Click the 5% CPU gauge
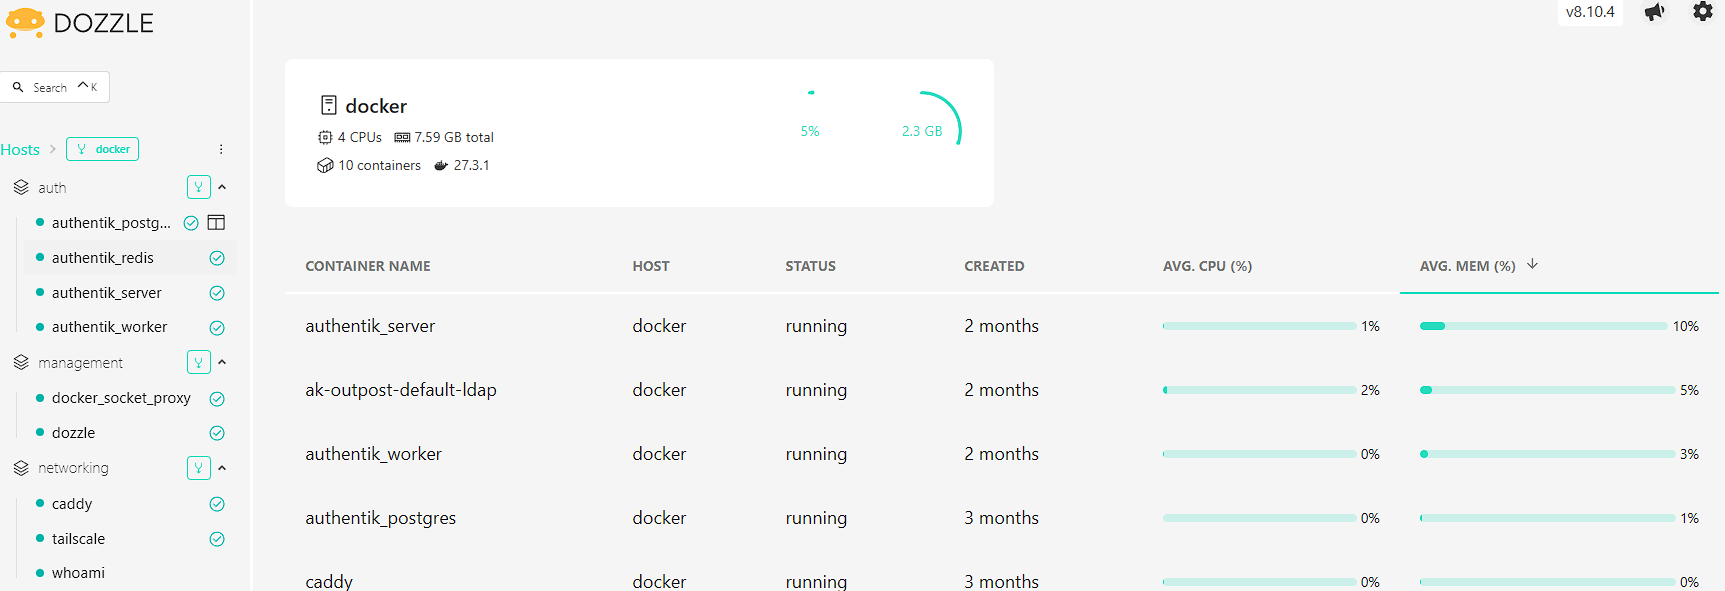Screen dimensions: 1725x591 (810, 131)
